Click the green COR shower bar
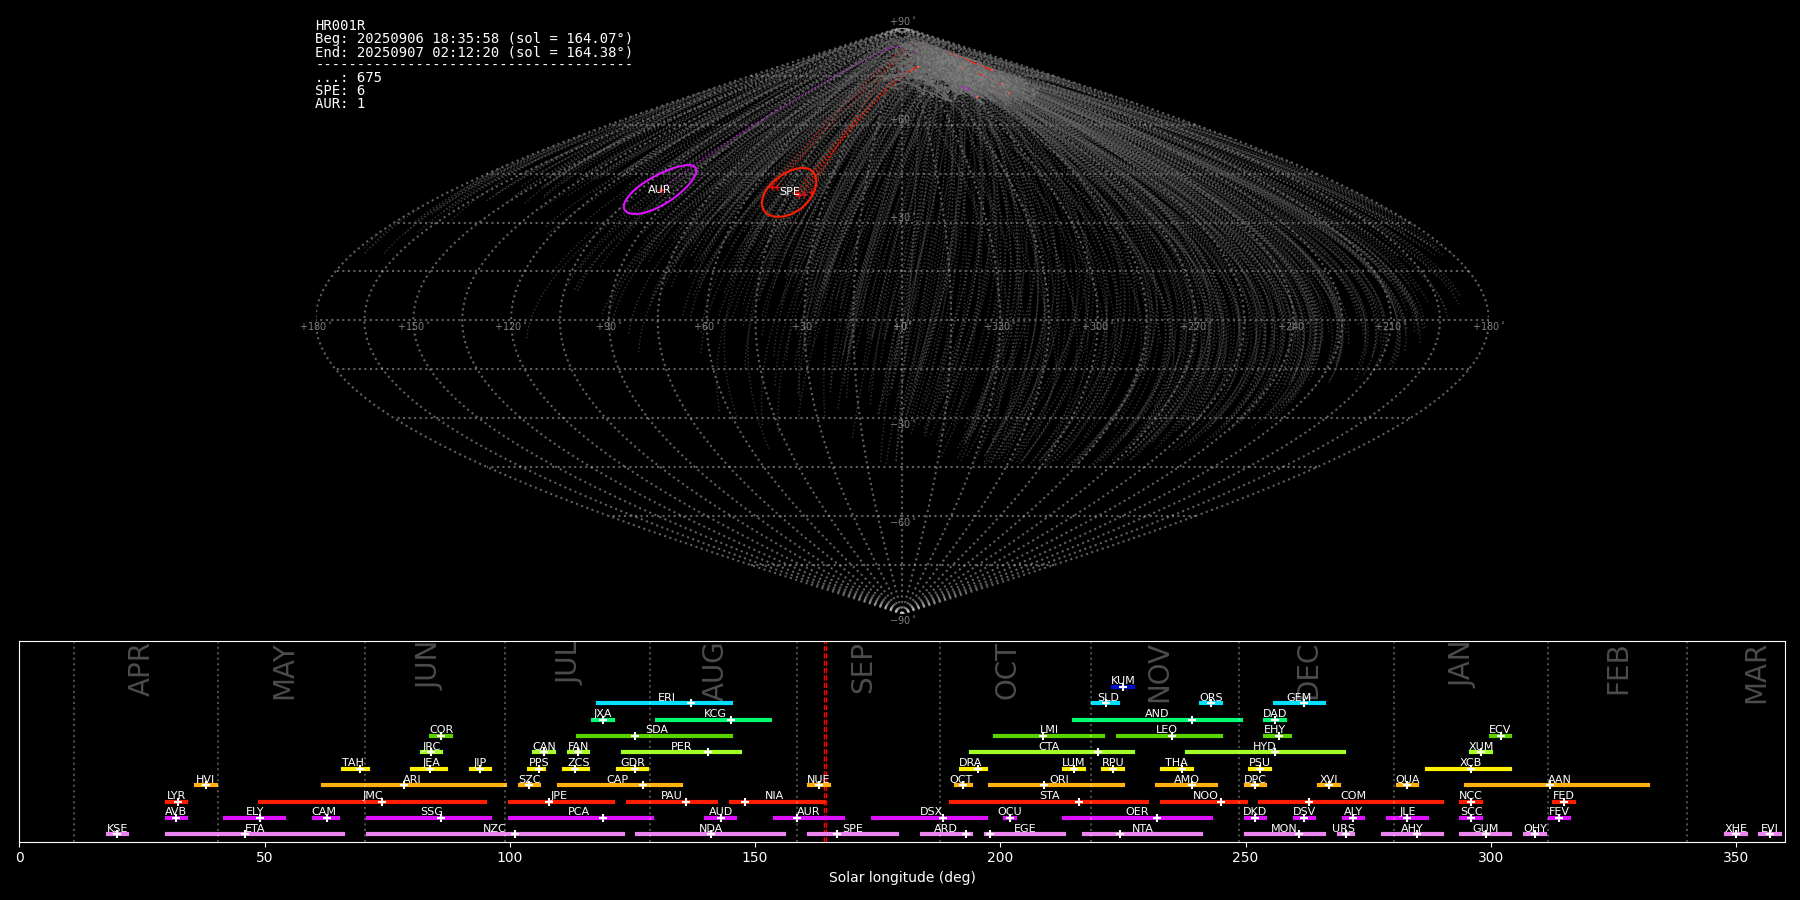Image resolution: width=1800 pixels, height=900 pixels. point(441,736)
